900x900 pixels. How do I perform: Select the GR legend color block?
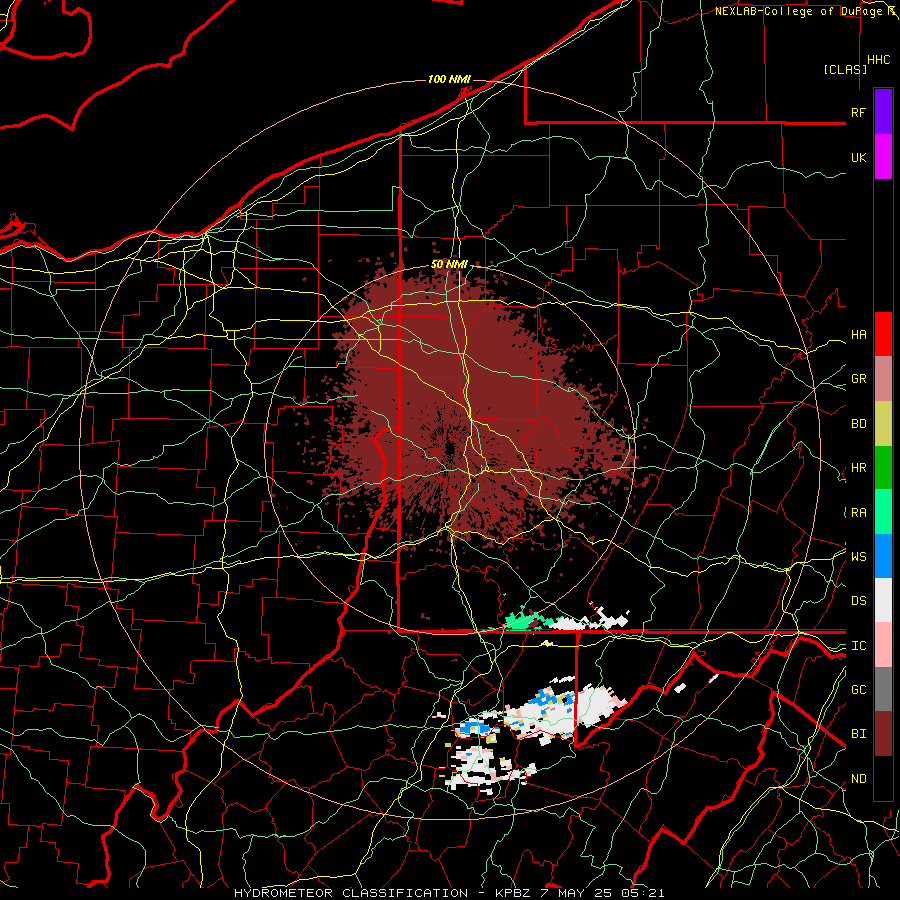883,379
